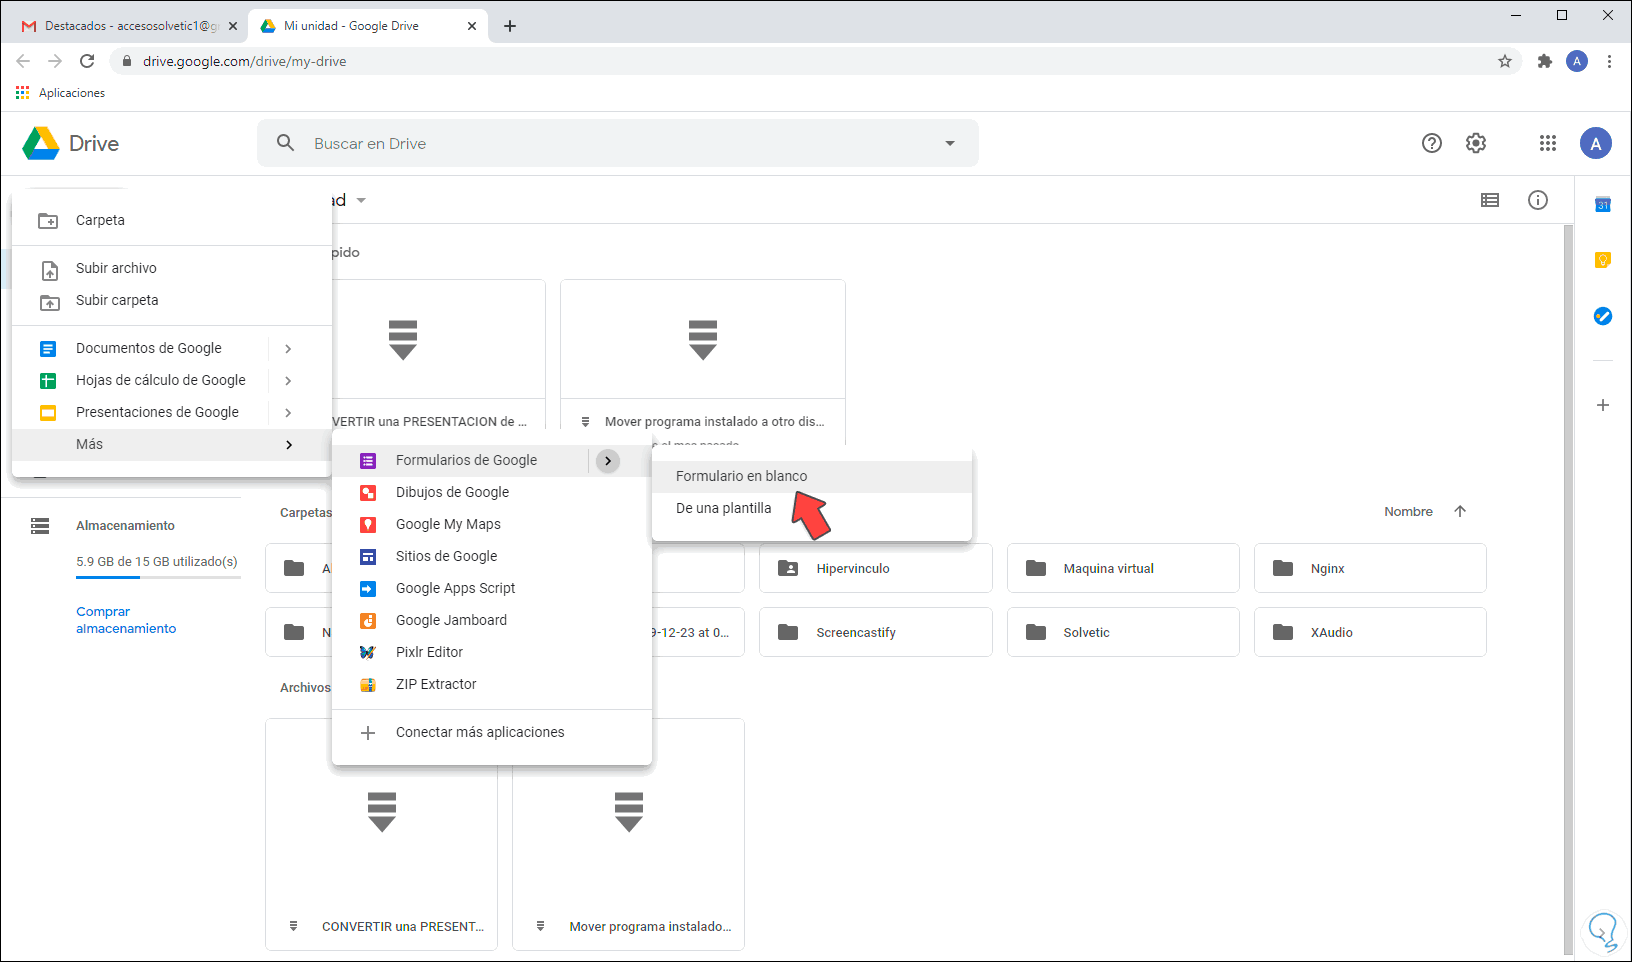Image resolution: width=1632 pixels, height=962 pixels.
Task: Choose De una plantilla
Action: [812, 508]
